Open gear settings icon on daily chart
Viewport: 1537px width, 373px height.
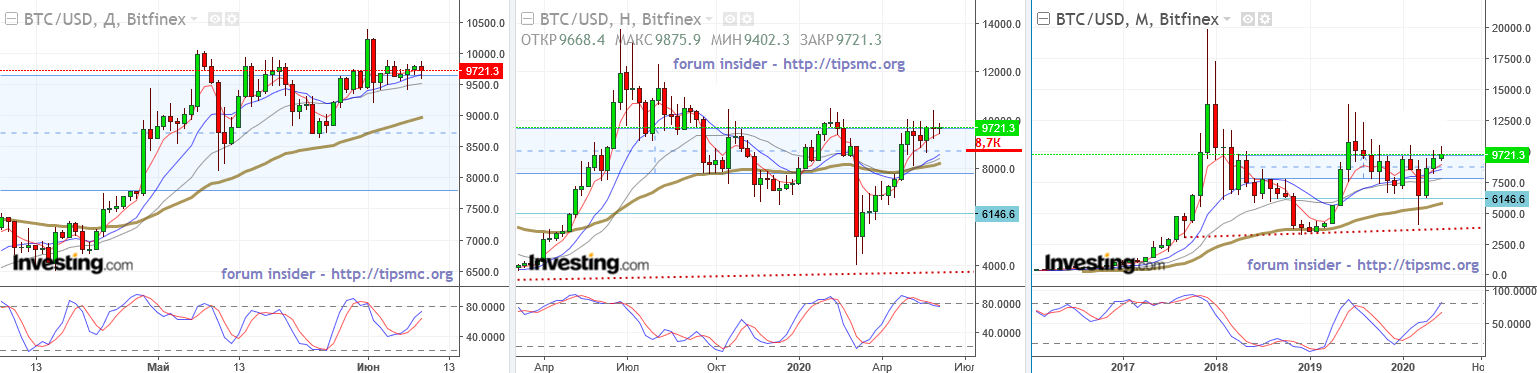coord(231,19)
